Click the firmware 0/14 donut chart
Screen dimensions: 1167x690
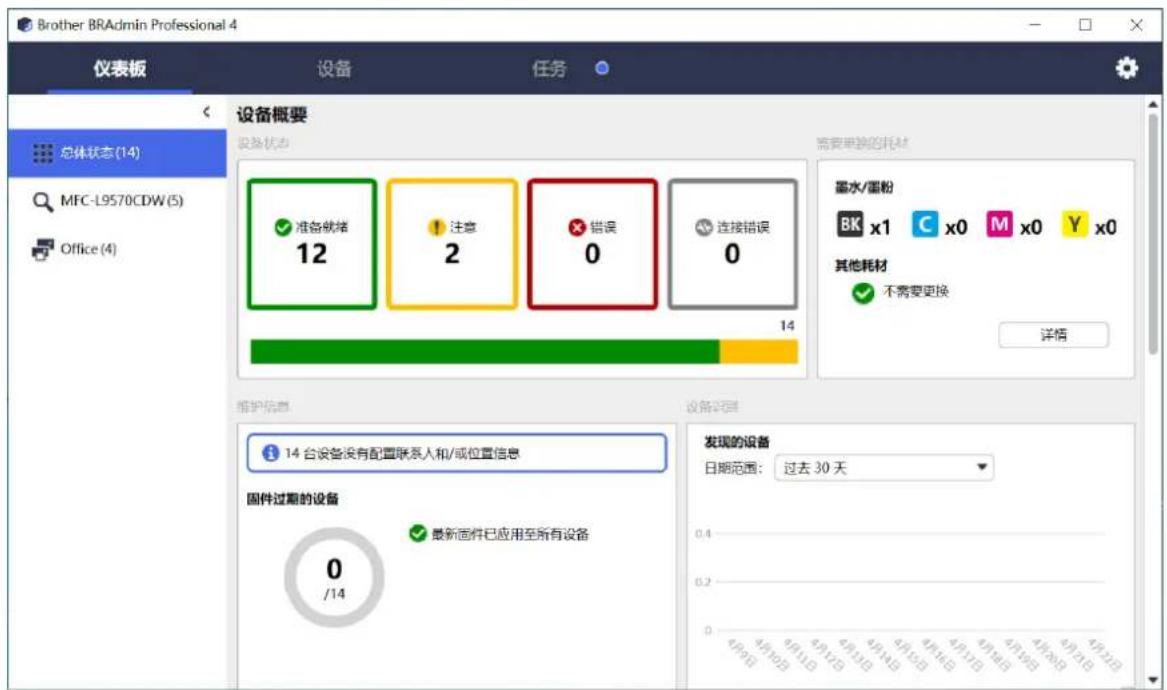[x=334, y=578]
